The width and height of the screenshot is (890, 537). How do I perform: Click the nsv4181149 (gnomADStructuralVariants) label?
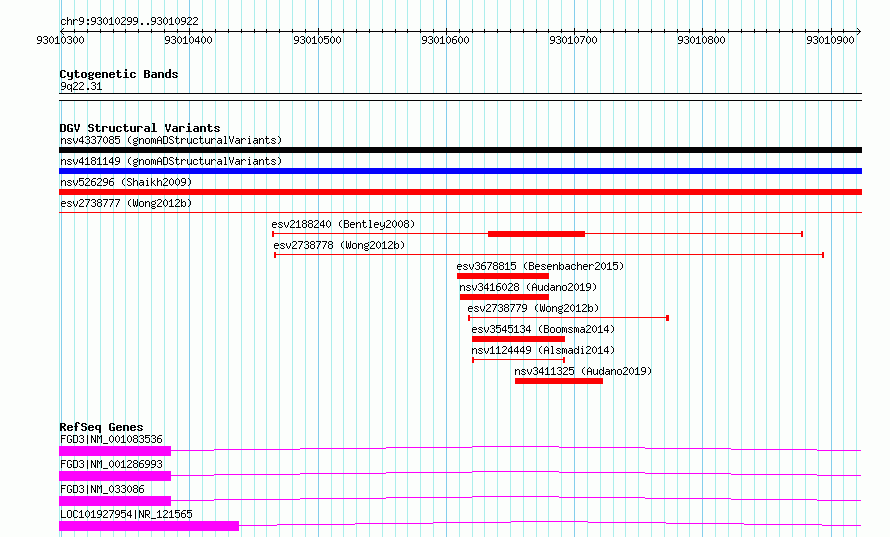[171, 161]
